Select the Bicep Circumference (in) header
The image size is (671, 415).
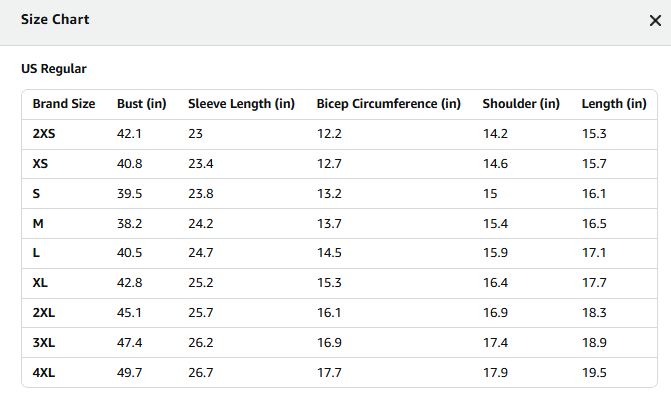pos(389,104)
